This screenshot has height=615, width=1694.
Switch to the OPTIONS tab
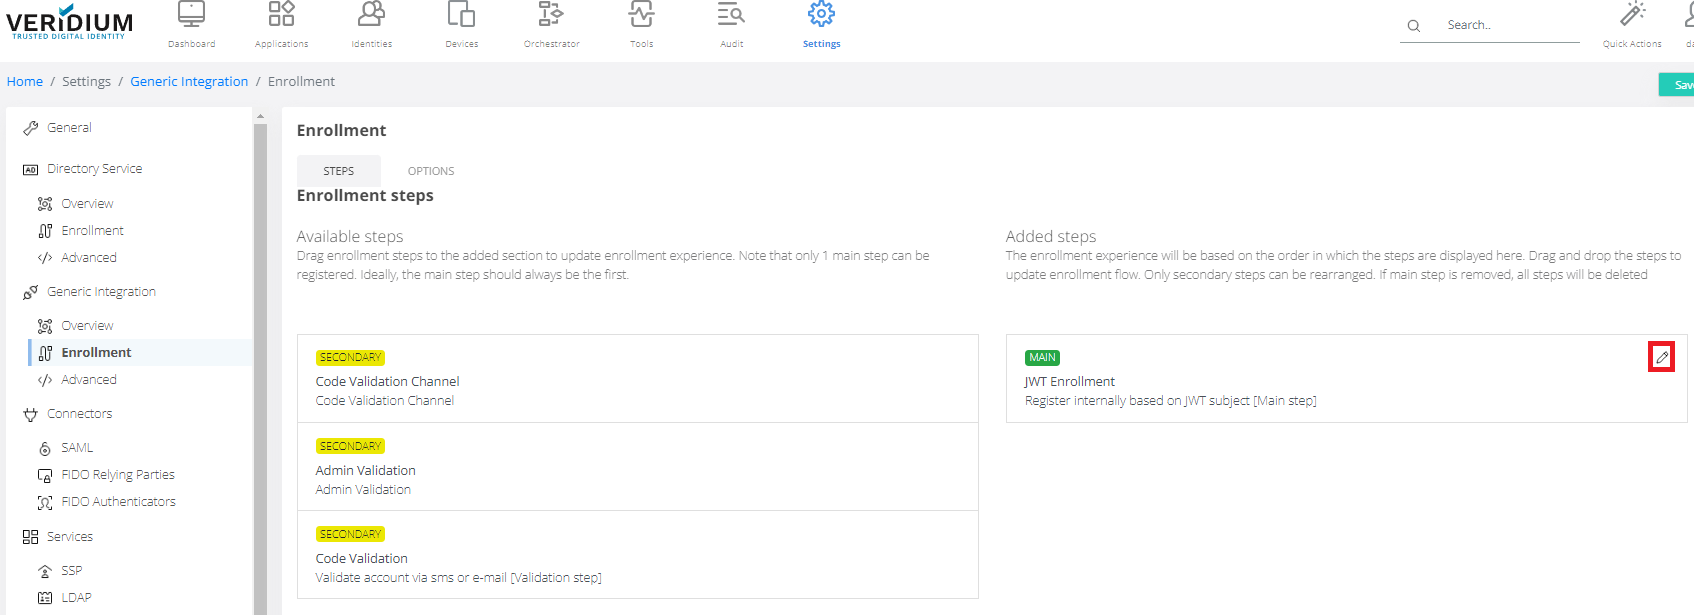coord(431,171)
